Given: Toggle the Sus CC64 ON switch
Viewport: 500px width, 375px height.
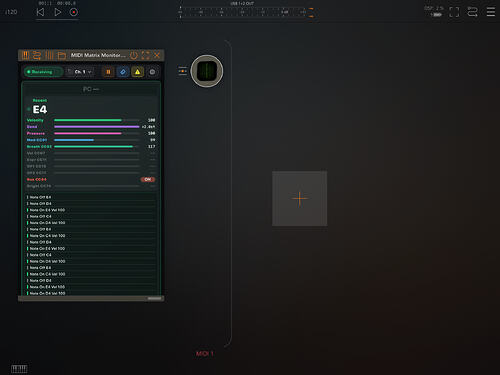Looking at the screenshot, I should 148,179.
